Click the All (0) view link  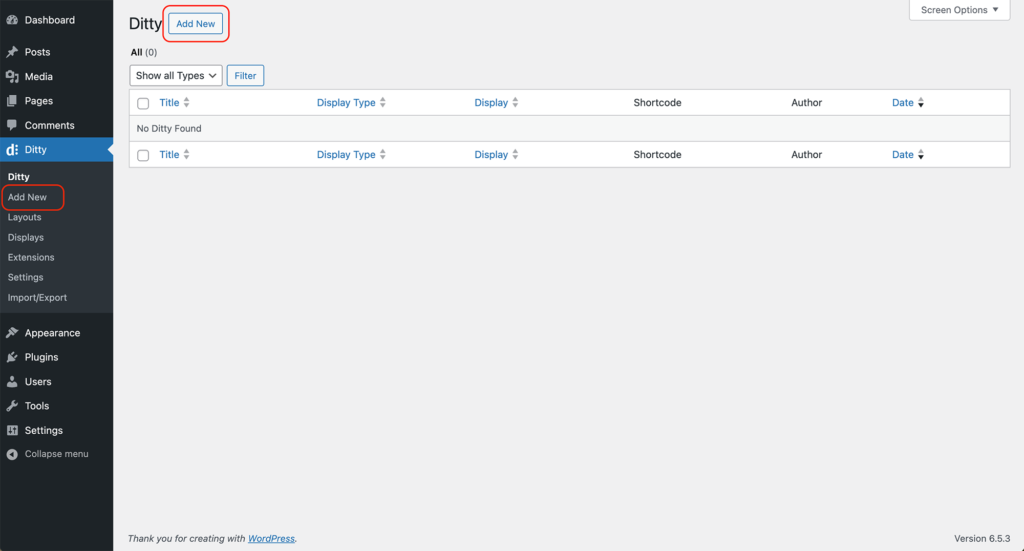coord(144,52)
